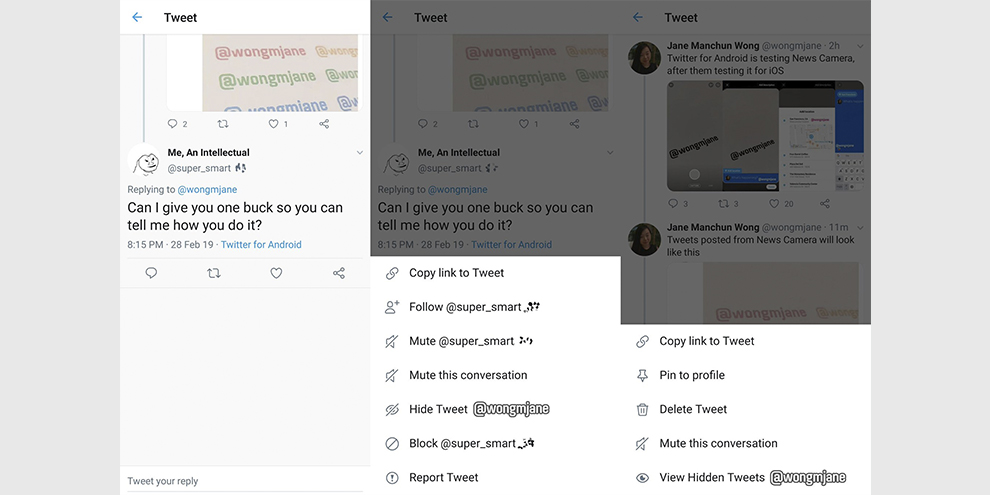Tap add-person icon beside 'Follow @super_smart'
Image resolution: width=990 pixels, height=495 pixels.
click(392, 307)
